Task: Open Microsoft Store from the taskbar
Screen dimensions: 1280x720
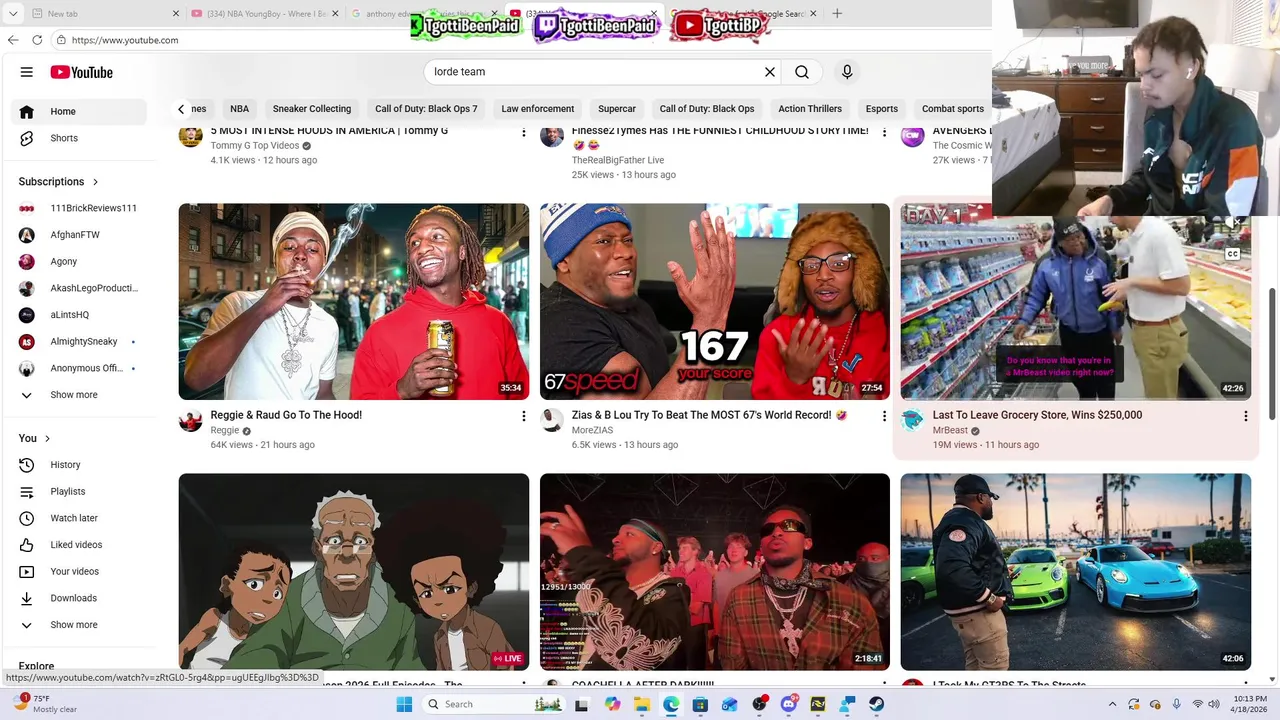Action: click(x=700, y=704)
